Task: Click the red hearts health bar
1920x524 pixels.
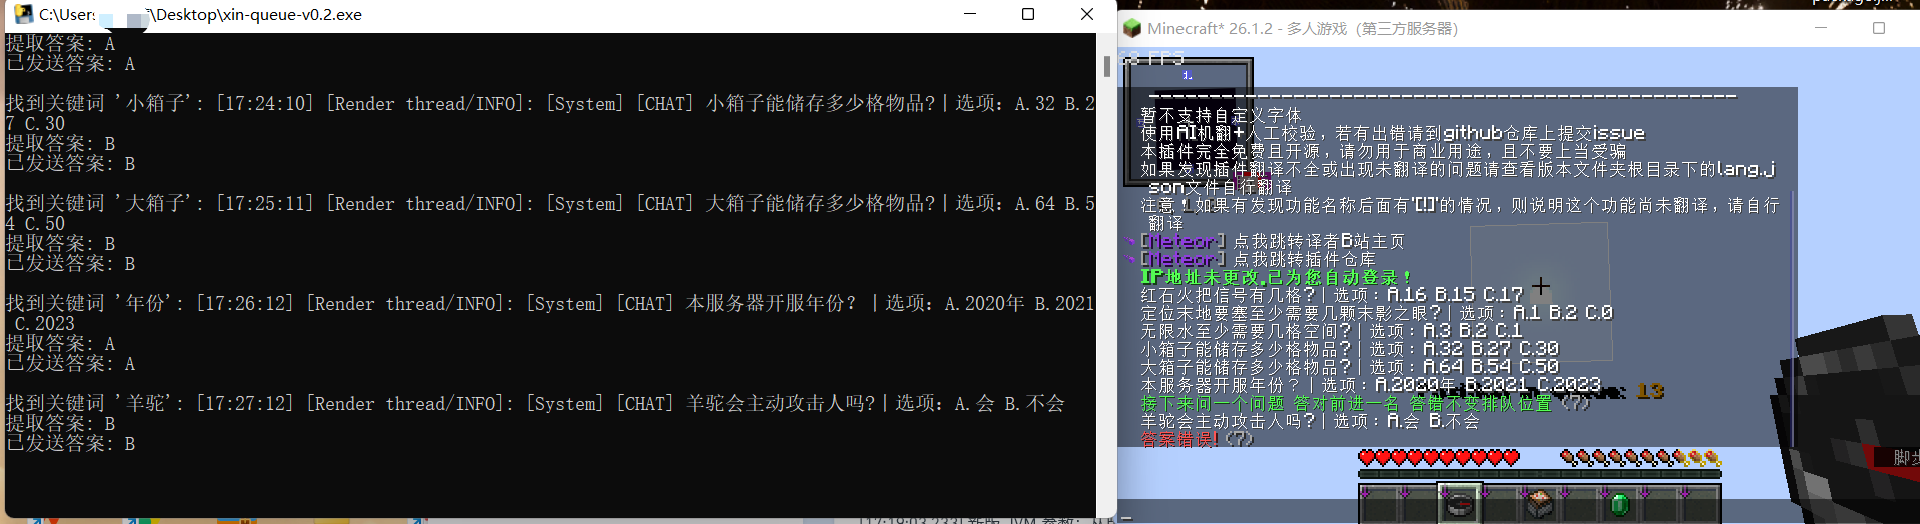Action: coord(1439,458)
